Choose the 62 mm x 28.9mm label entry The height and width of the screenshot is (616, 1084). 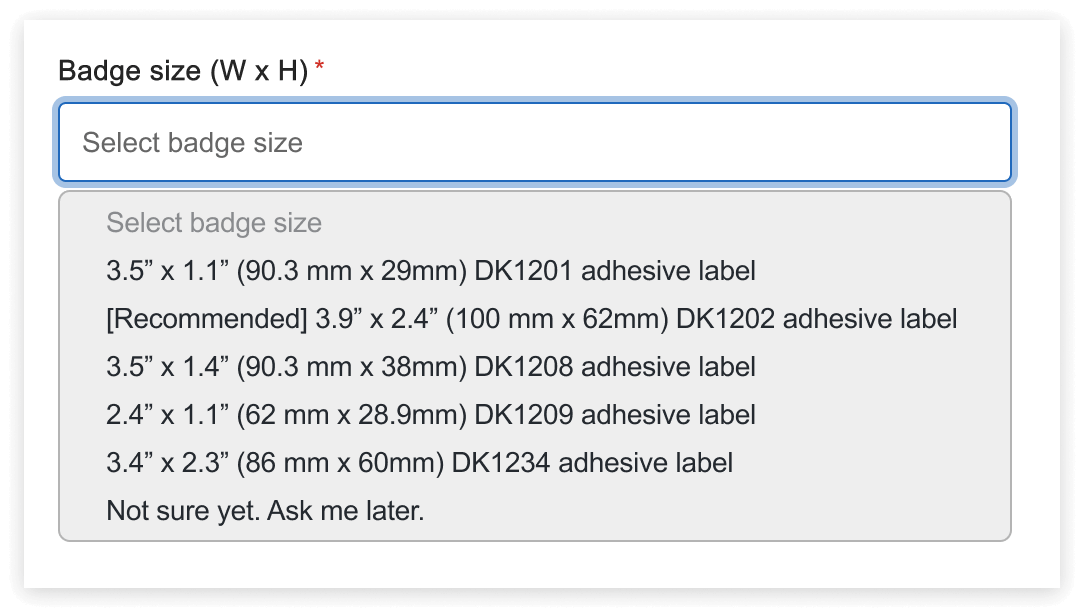[x=430, y=415]
